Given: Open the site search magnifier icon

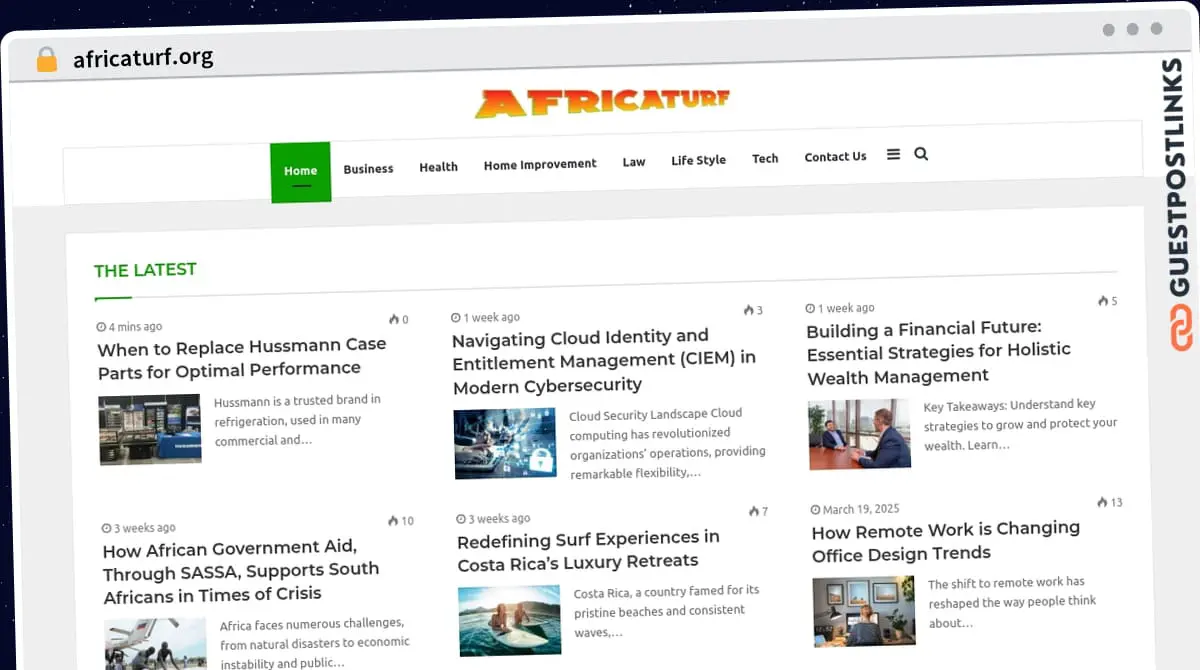Looking at the screenshot, I should [921, 154].
